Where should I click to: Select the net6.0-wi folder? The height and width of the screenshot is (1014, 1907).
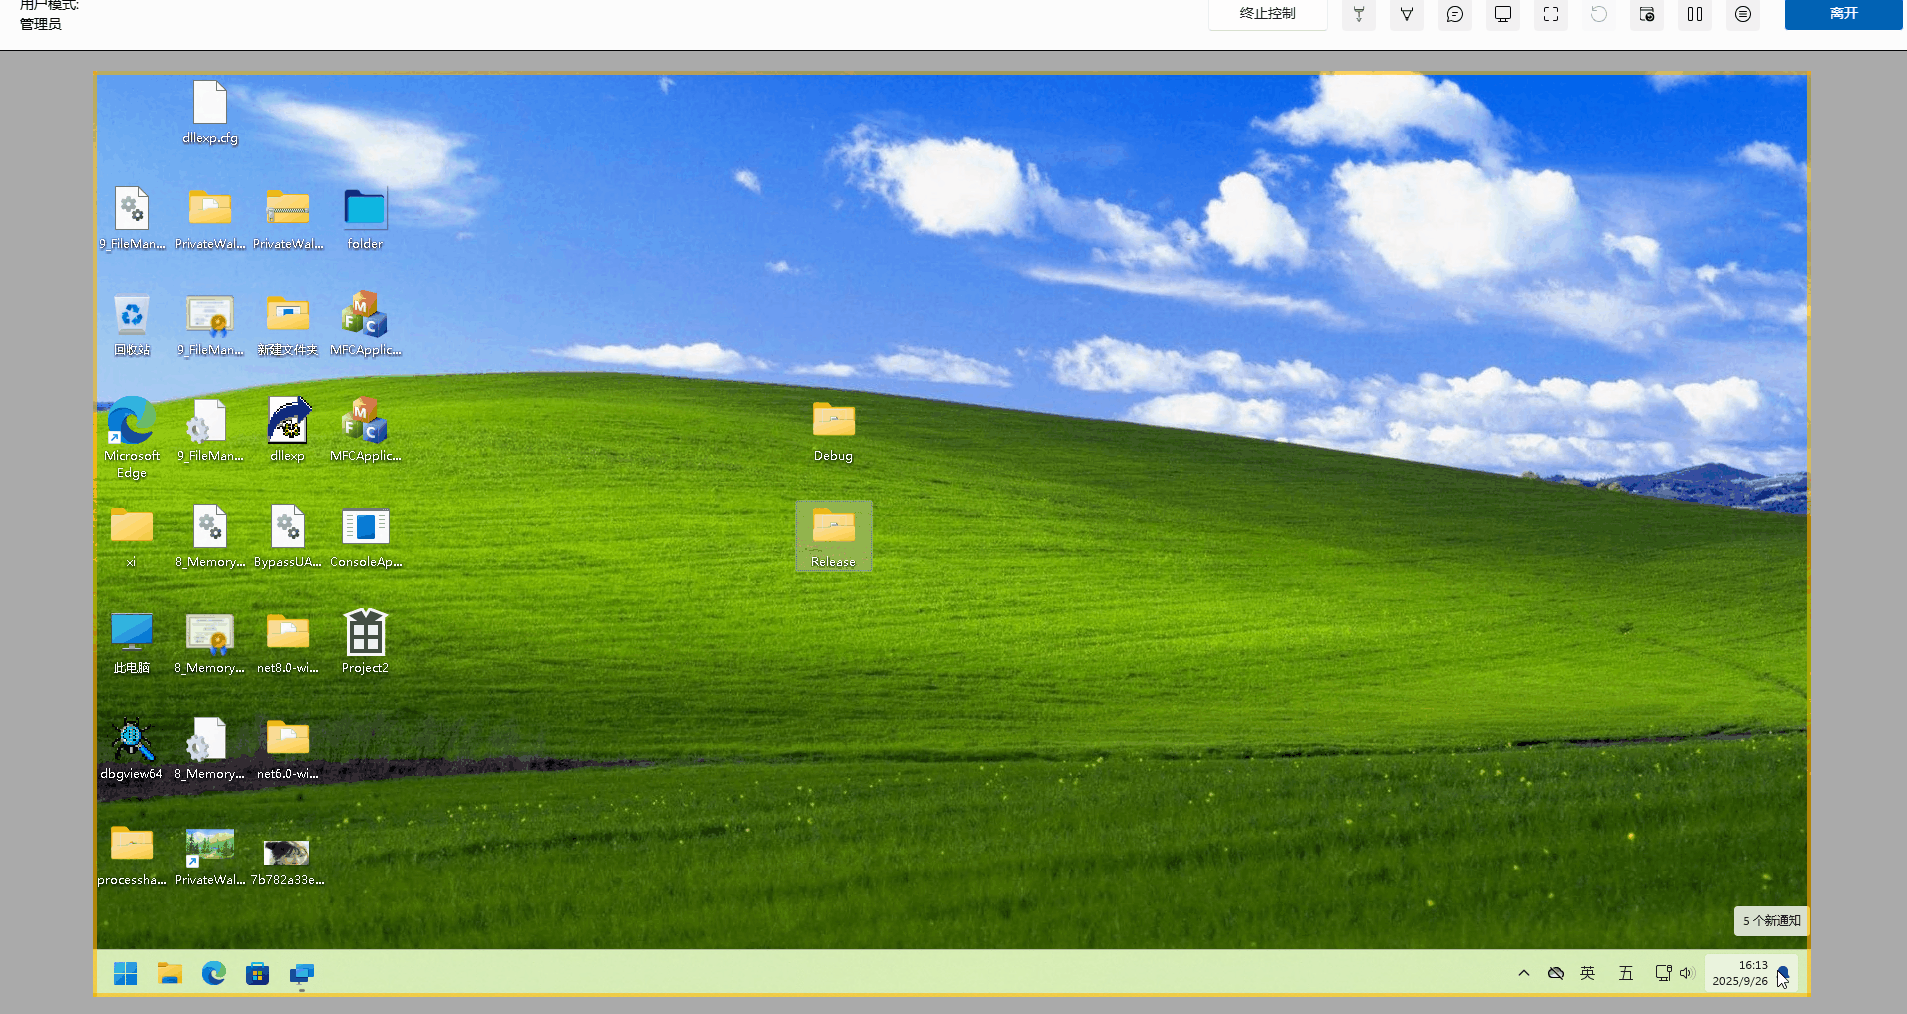288,749
